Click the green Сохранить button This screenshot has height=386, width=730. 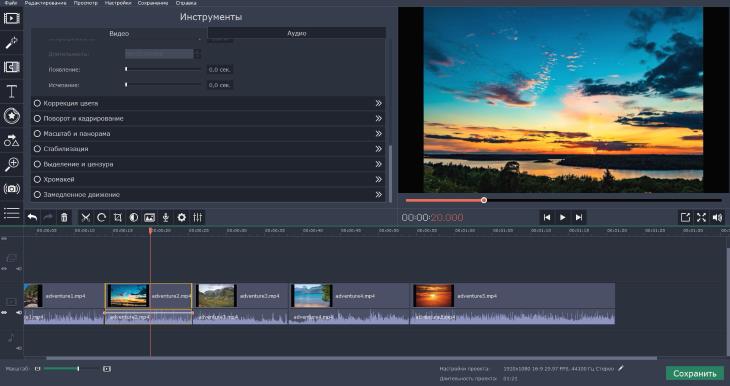coord(695,373)
